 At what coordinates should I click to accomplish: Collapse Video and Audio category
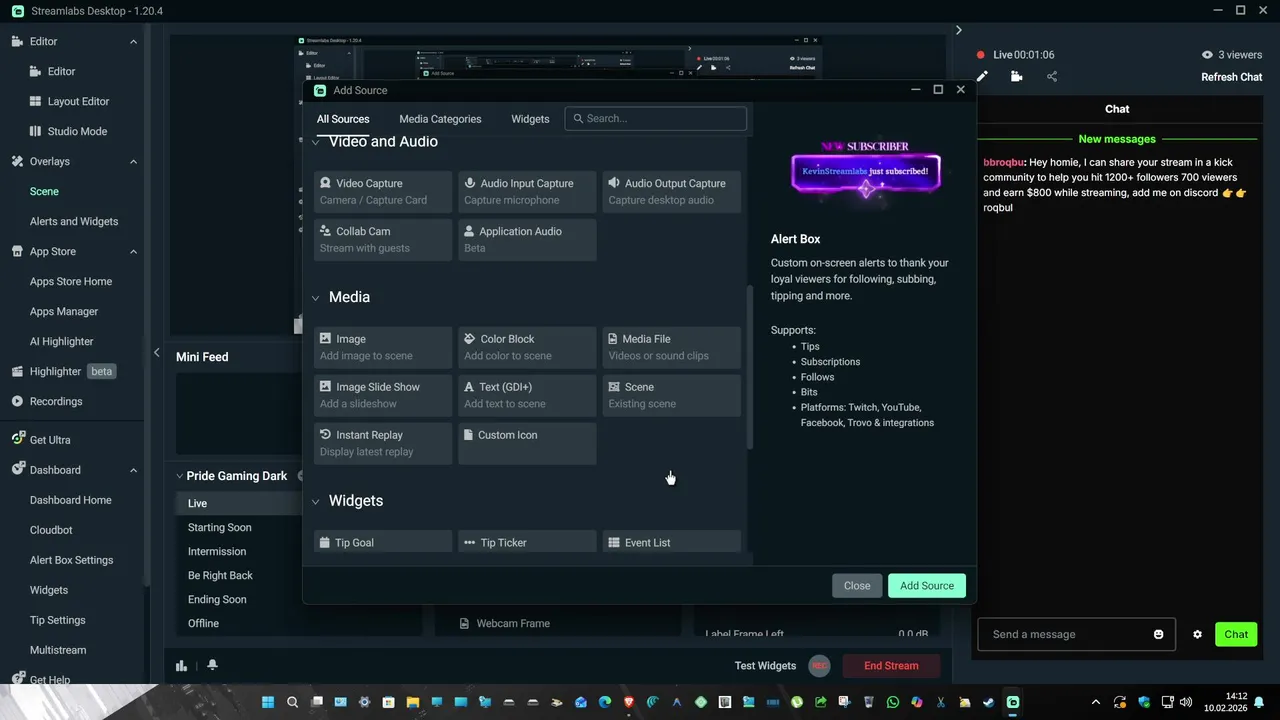pyautogui.click(x=316, y=142)
